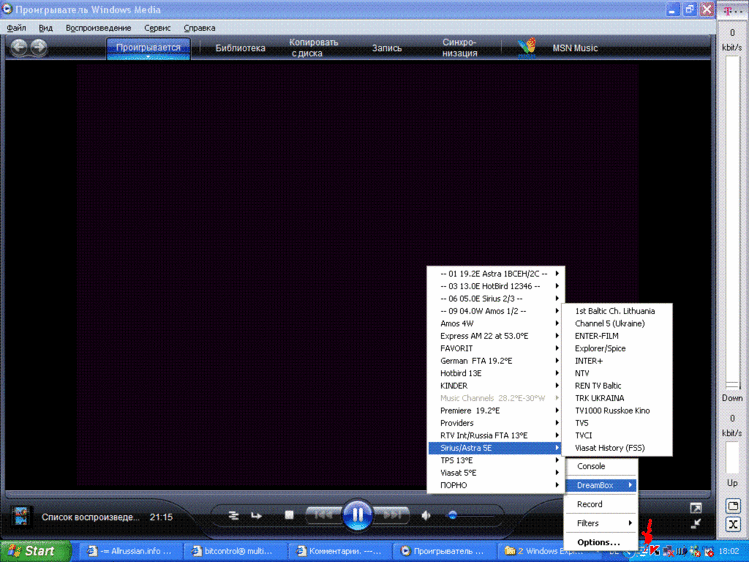Open the Синхронизация tab
This screenshot has width=749, height=562.
point(460,48)
